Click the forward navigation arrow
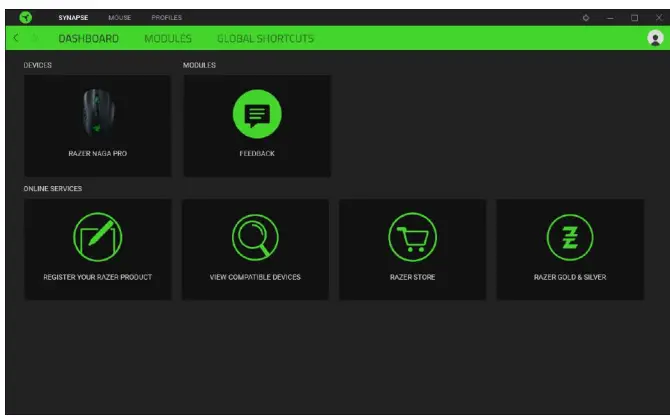 [35, 38]
